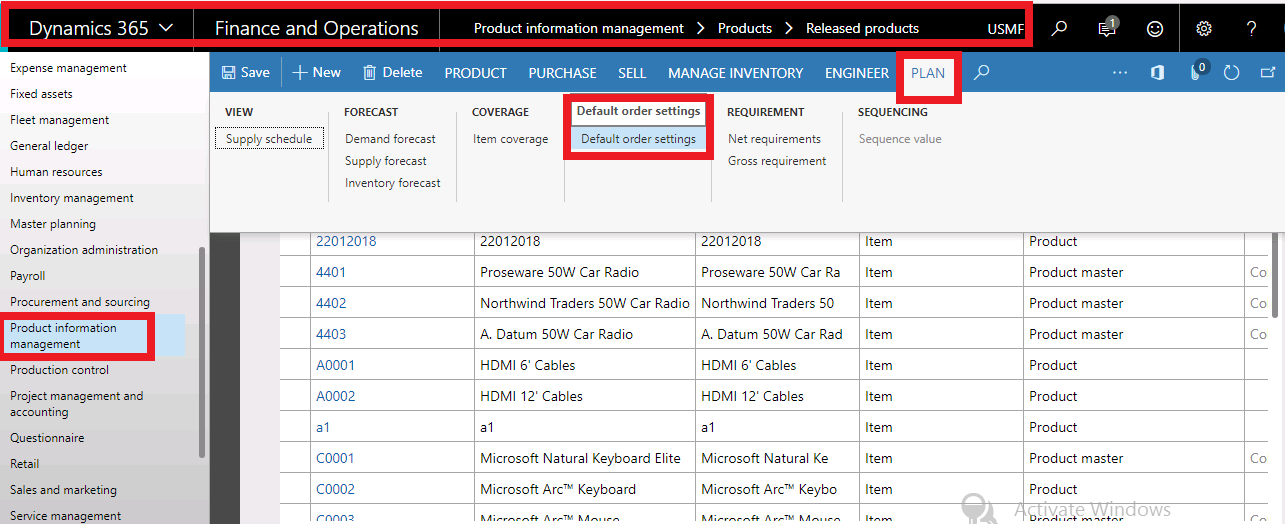This screenshot has width=1285, height=524.
Task: Click the open in new window icon
Action: point(1268,73)
